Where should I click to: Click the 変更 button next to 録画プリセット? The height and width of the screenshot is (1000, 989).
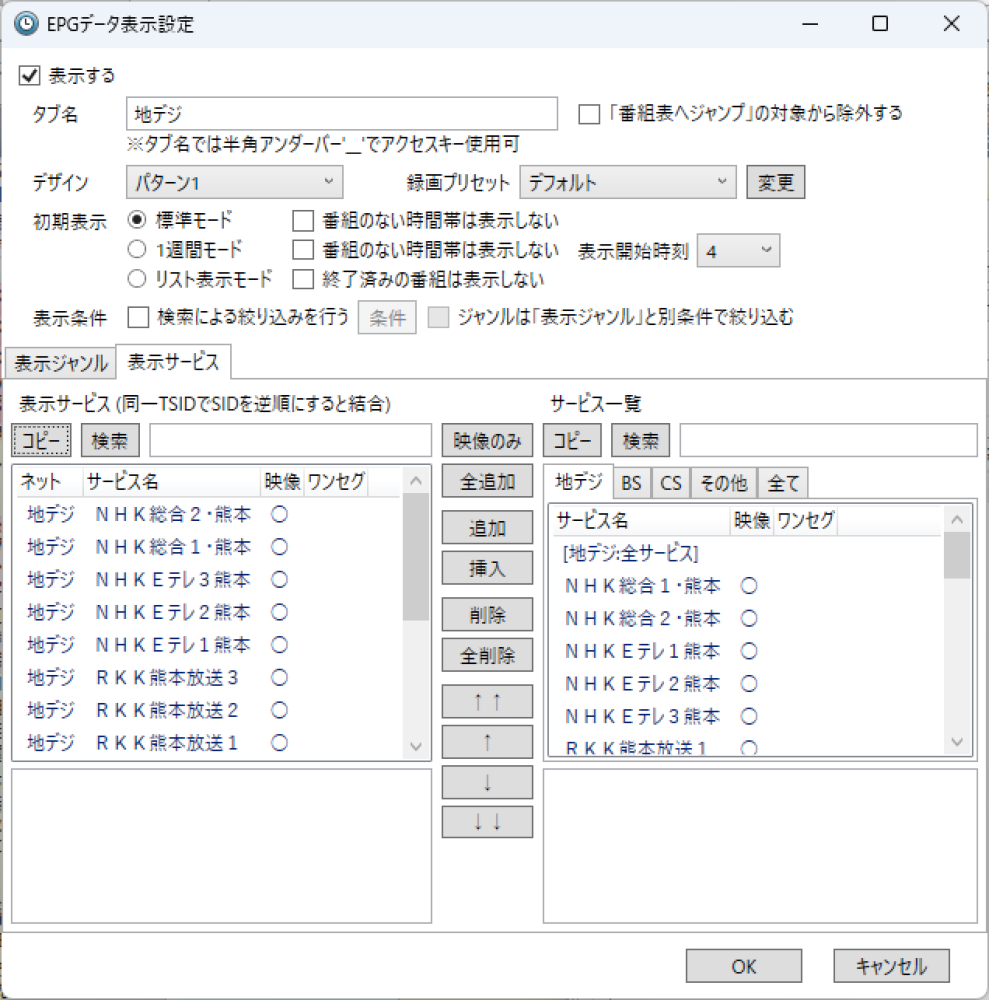click(x=775, y=182)
